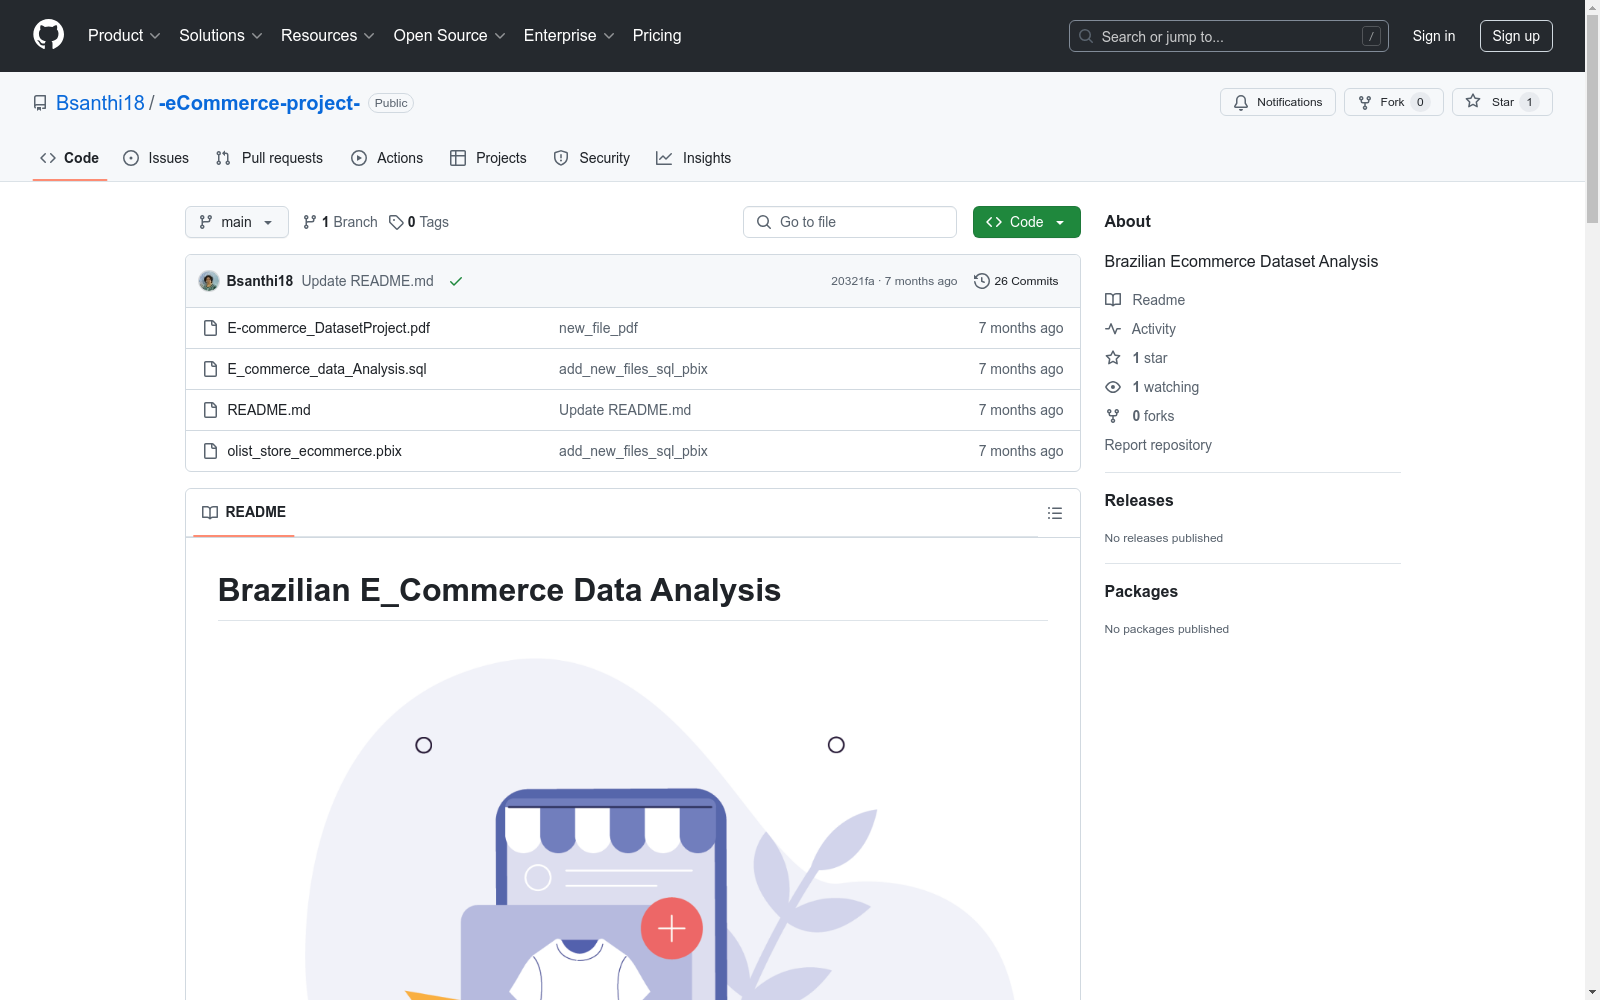This screenshot has width=1600, height=1000.
Task: Open the main branch selector dropdown
Action: coord(237,222)
